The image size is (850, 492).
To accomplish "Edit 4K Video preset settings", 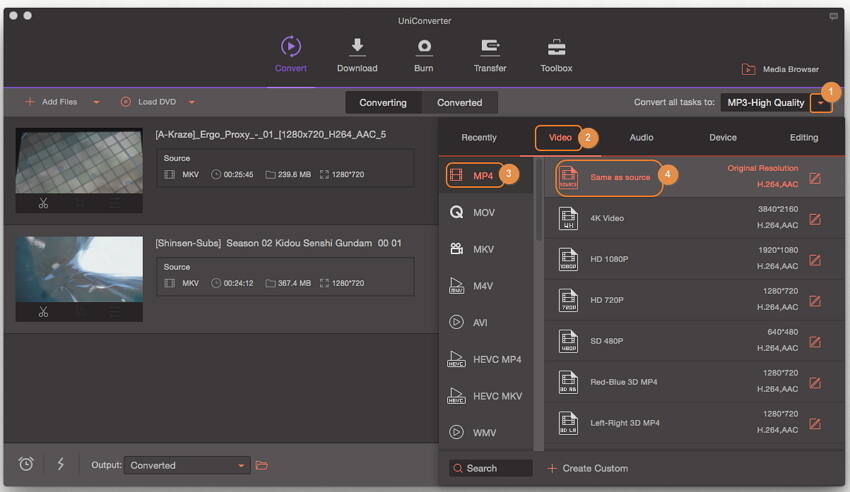I will pyautogui.click(x=815, y=219).
